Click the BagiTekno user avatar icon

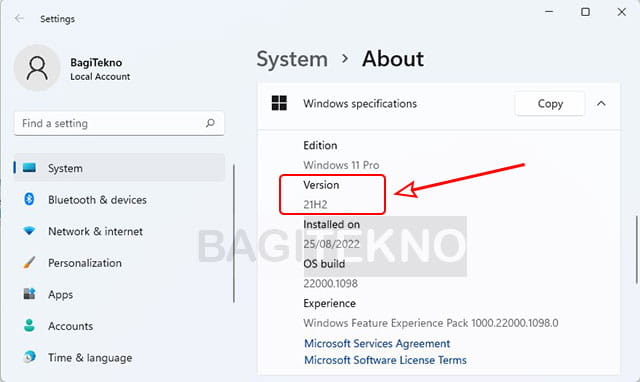coord(37,68)
